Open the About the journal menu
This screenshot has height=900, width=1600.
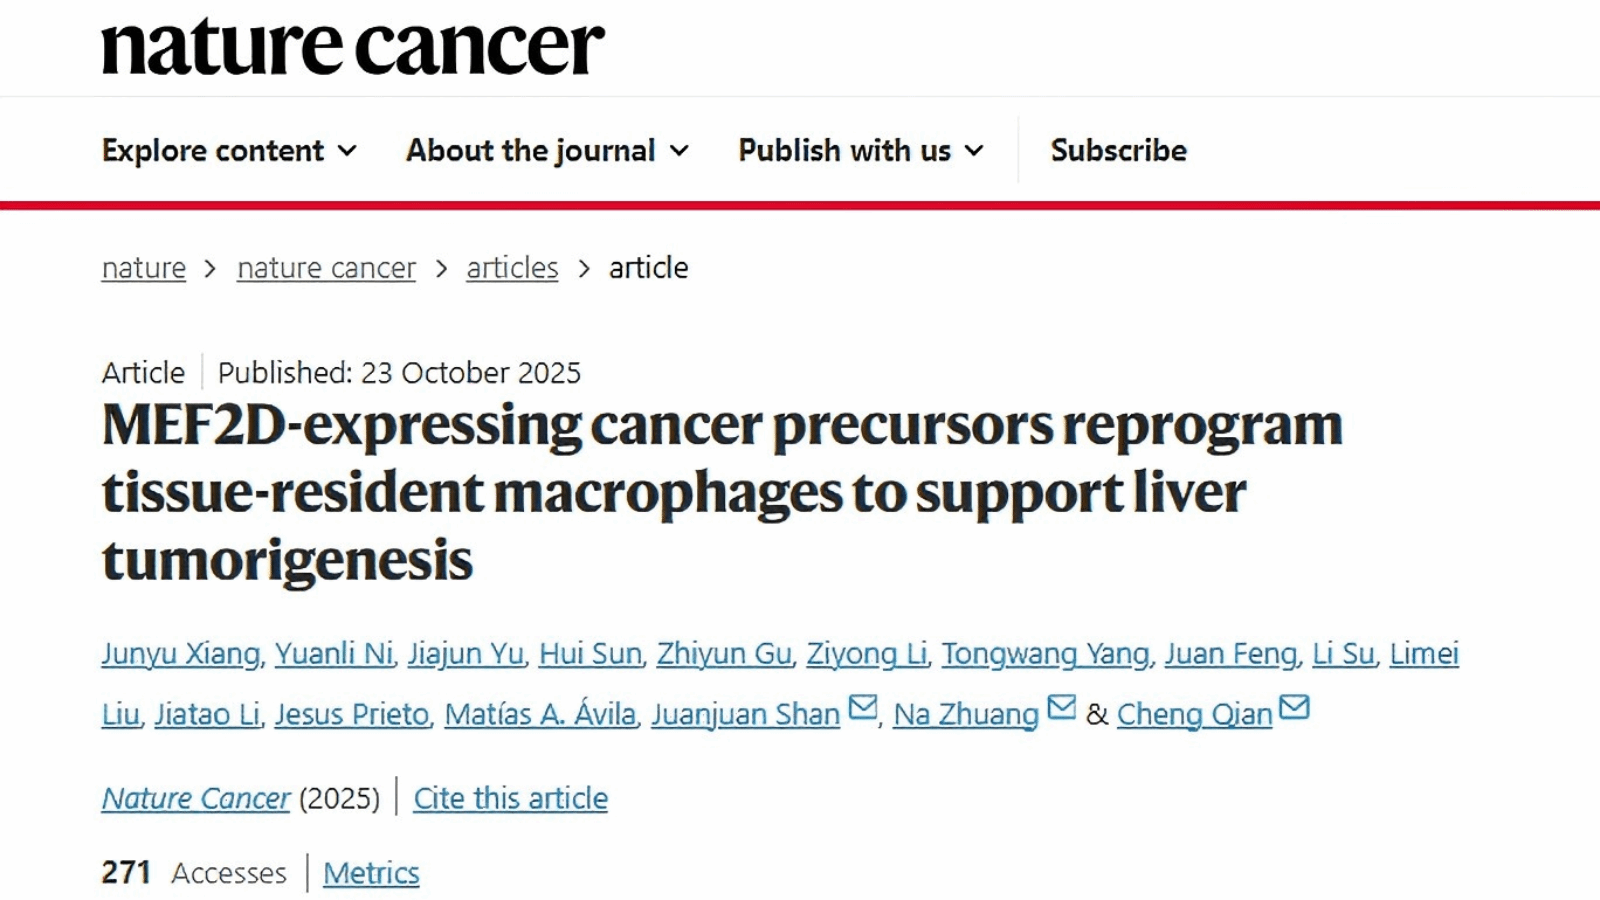point(545,150)
